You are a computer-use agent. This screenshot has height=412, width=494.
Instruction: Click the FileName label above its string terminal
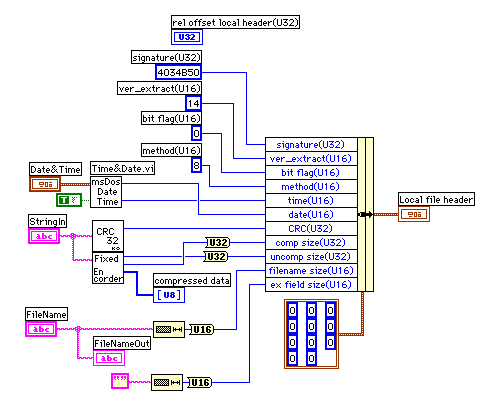click(47, 314)
